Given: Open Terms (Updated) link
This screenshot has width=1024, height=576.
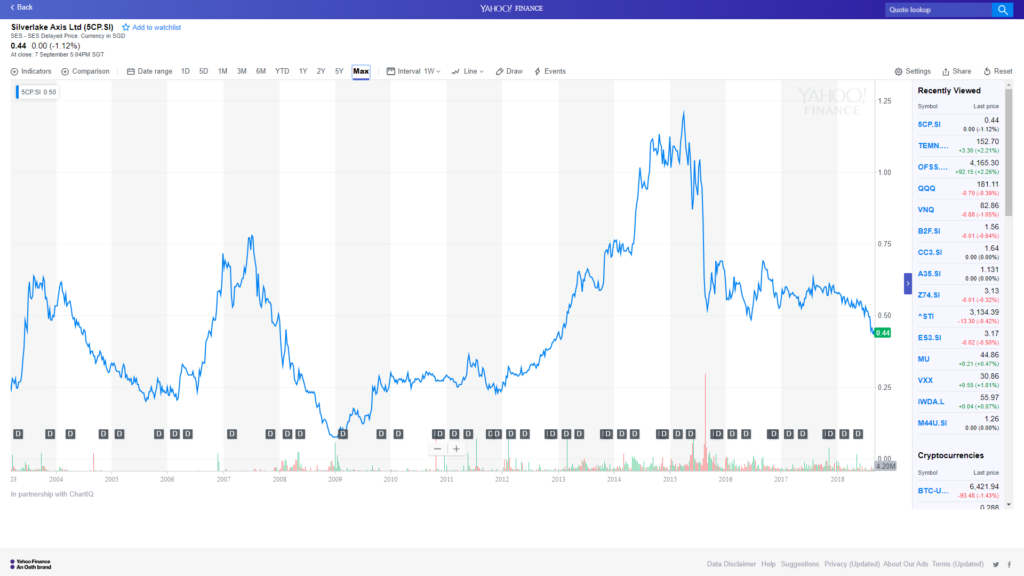Looking at the screenshot, I should 957,564.
